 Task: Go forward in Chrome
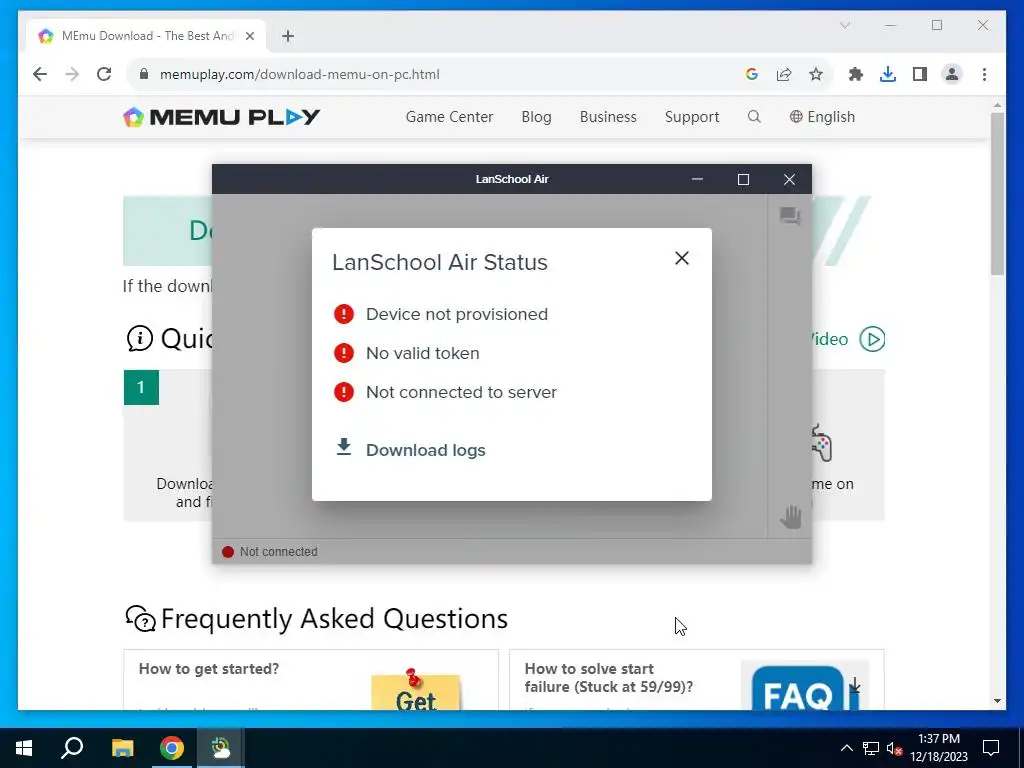click(72, 74)
